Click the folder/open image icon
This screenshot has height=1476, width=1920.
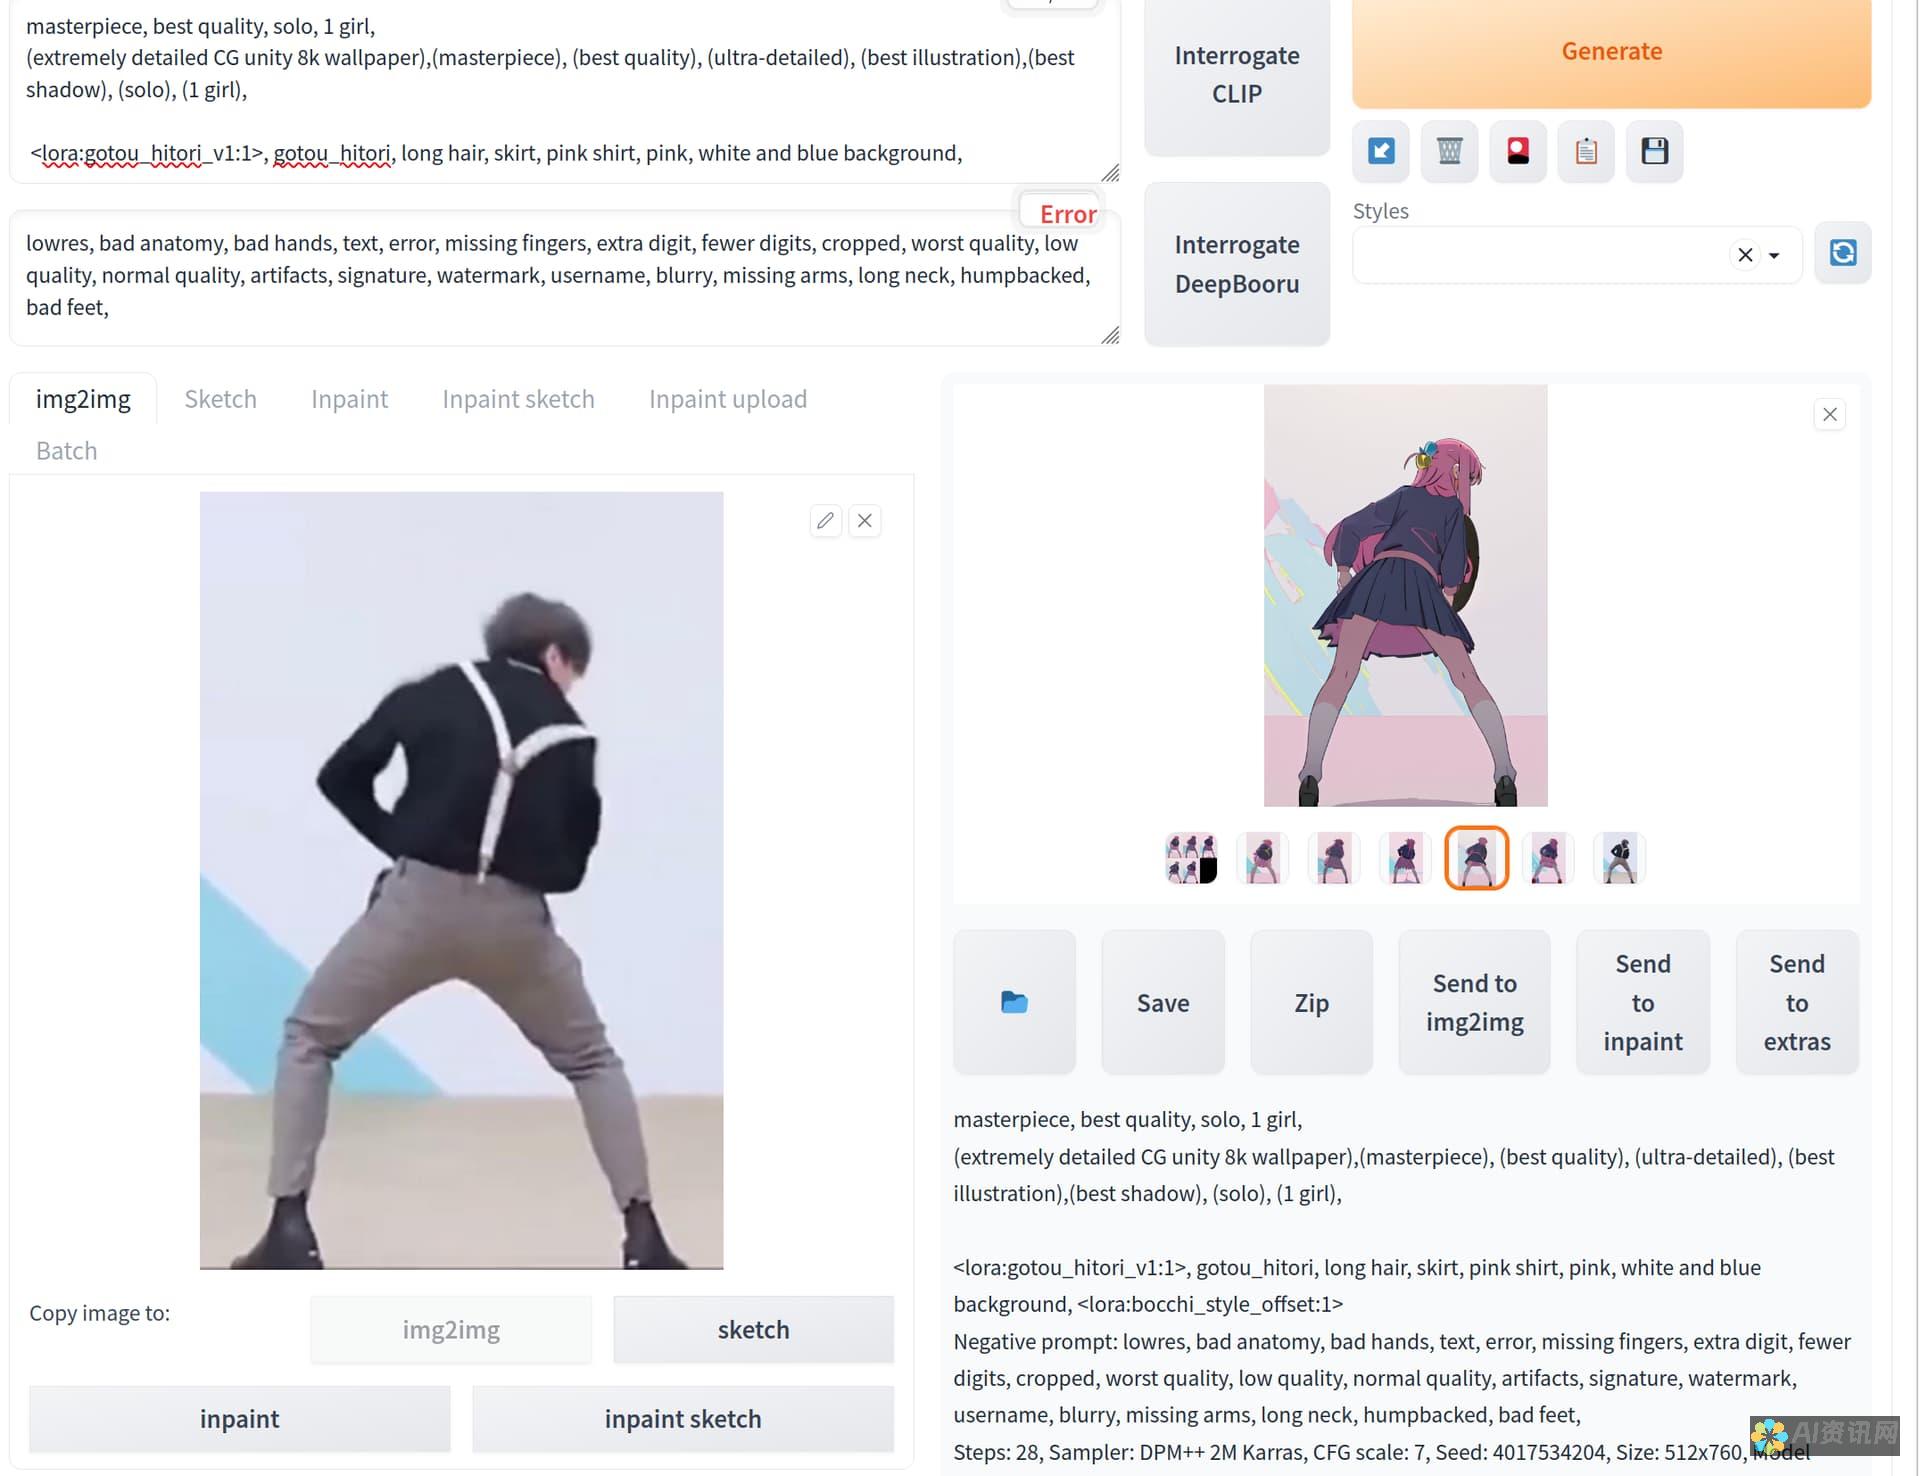point(1013,1002)
